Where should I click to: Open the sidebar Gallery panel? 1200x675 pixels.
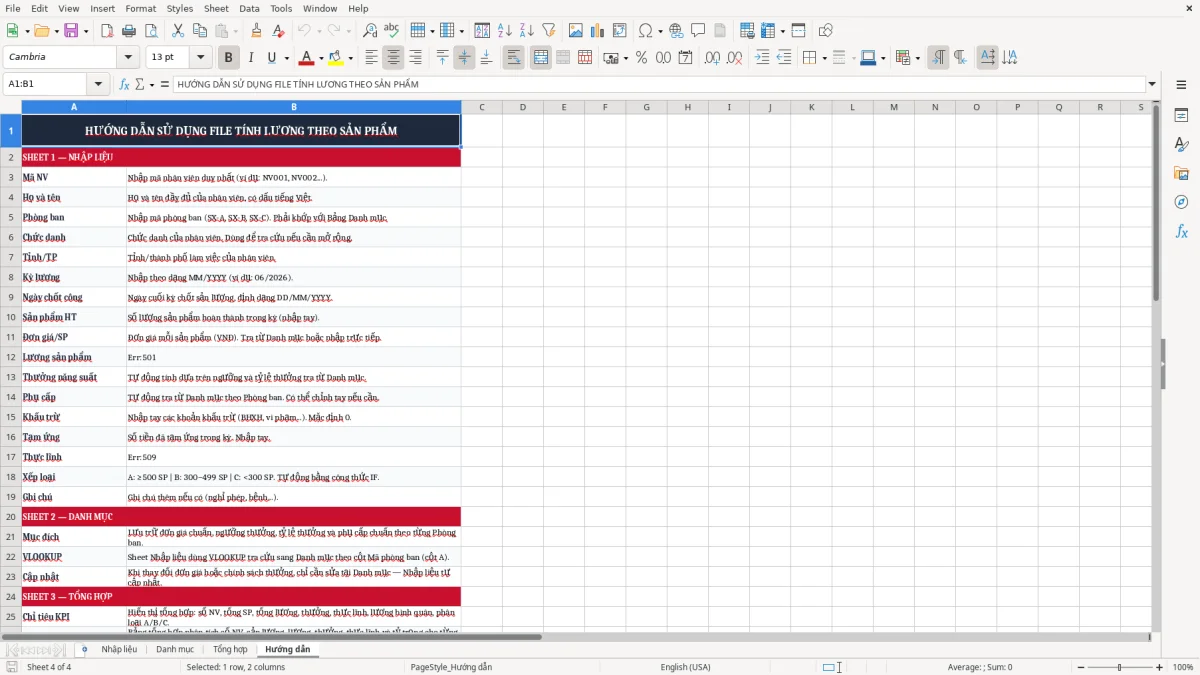[x=1181, y=174]
